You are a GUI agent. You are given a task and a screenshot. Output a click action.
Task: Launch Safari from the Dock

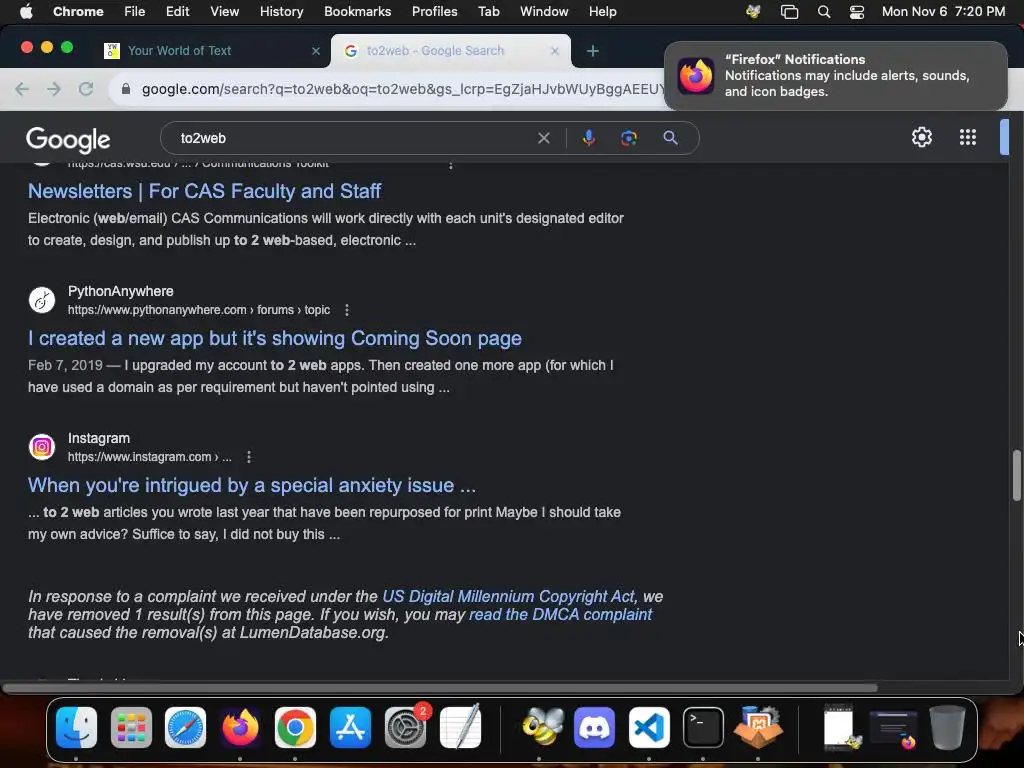pos(185,727)
